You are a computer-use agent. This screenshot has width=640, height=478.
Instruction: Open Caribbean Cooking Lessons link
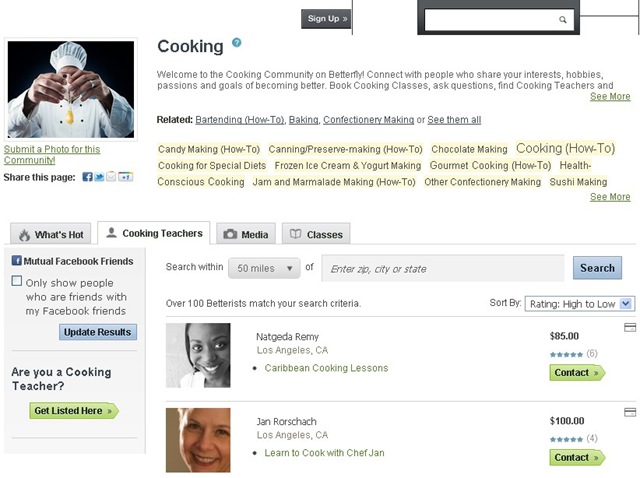[326, 368]
